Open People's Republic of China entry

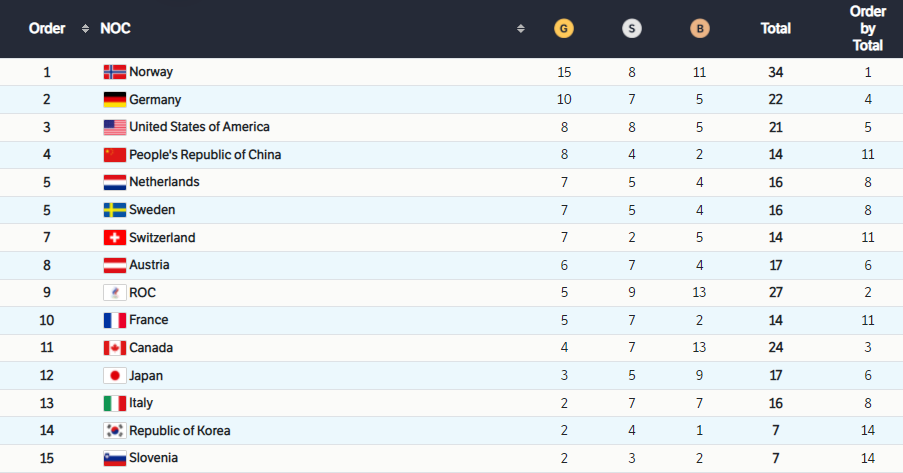[205, 155]
